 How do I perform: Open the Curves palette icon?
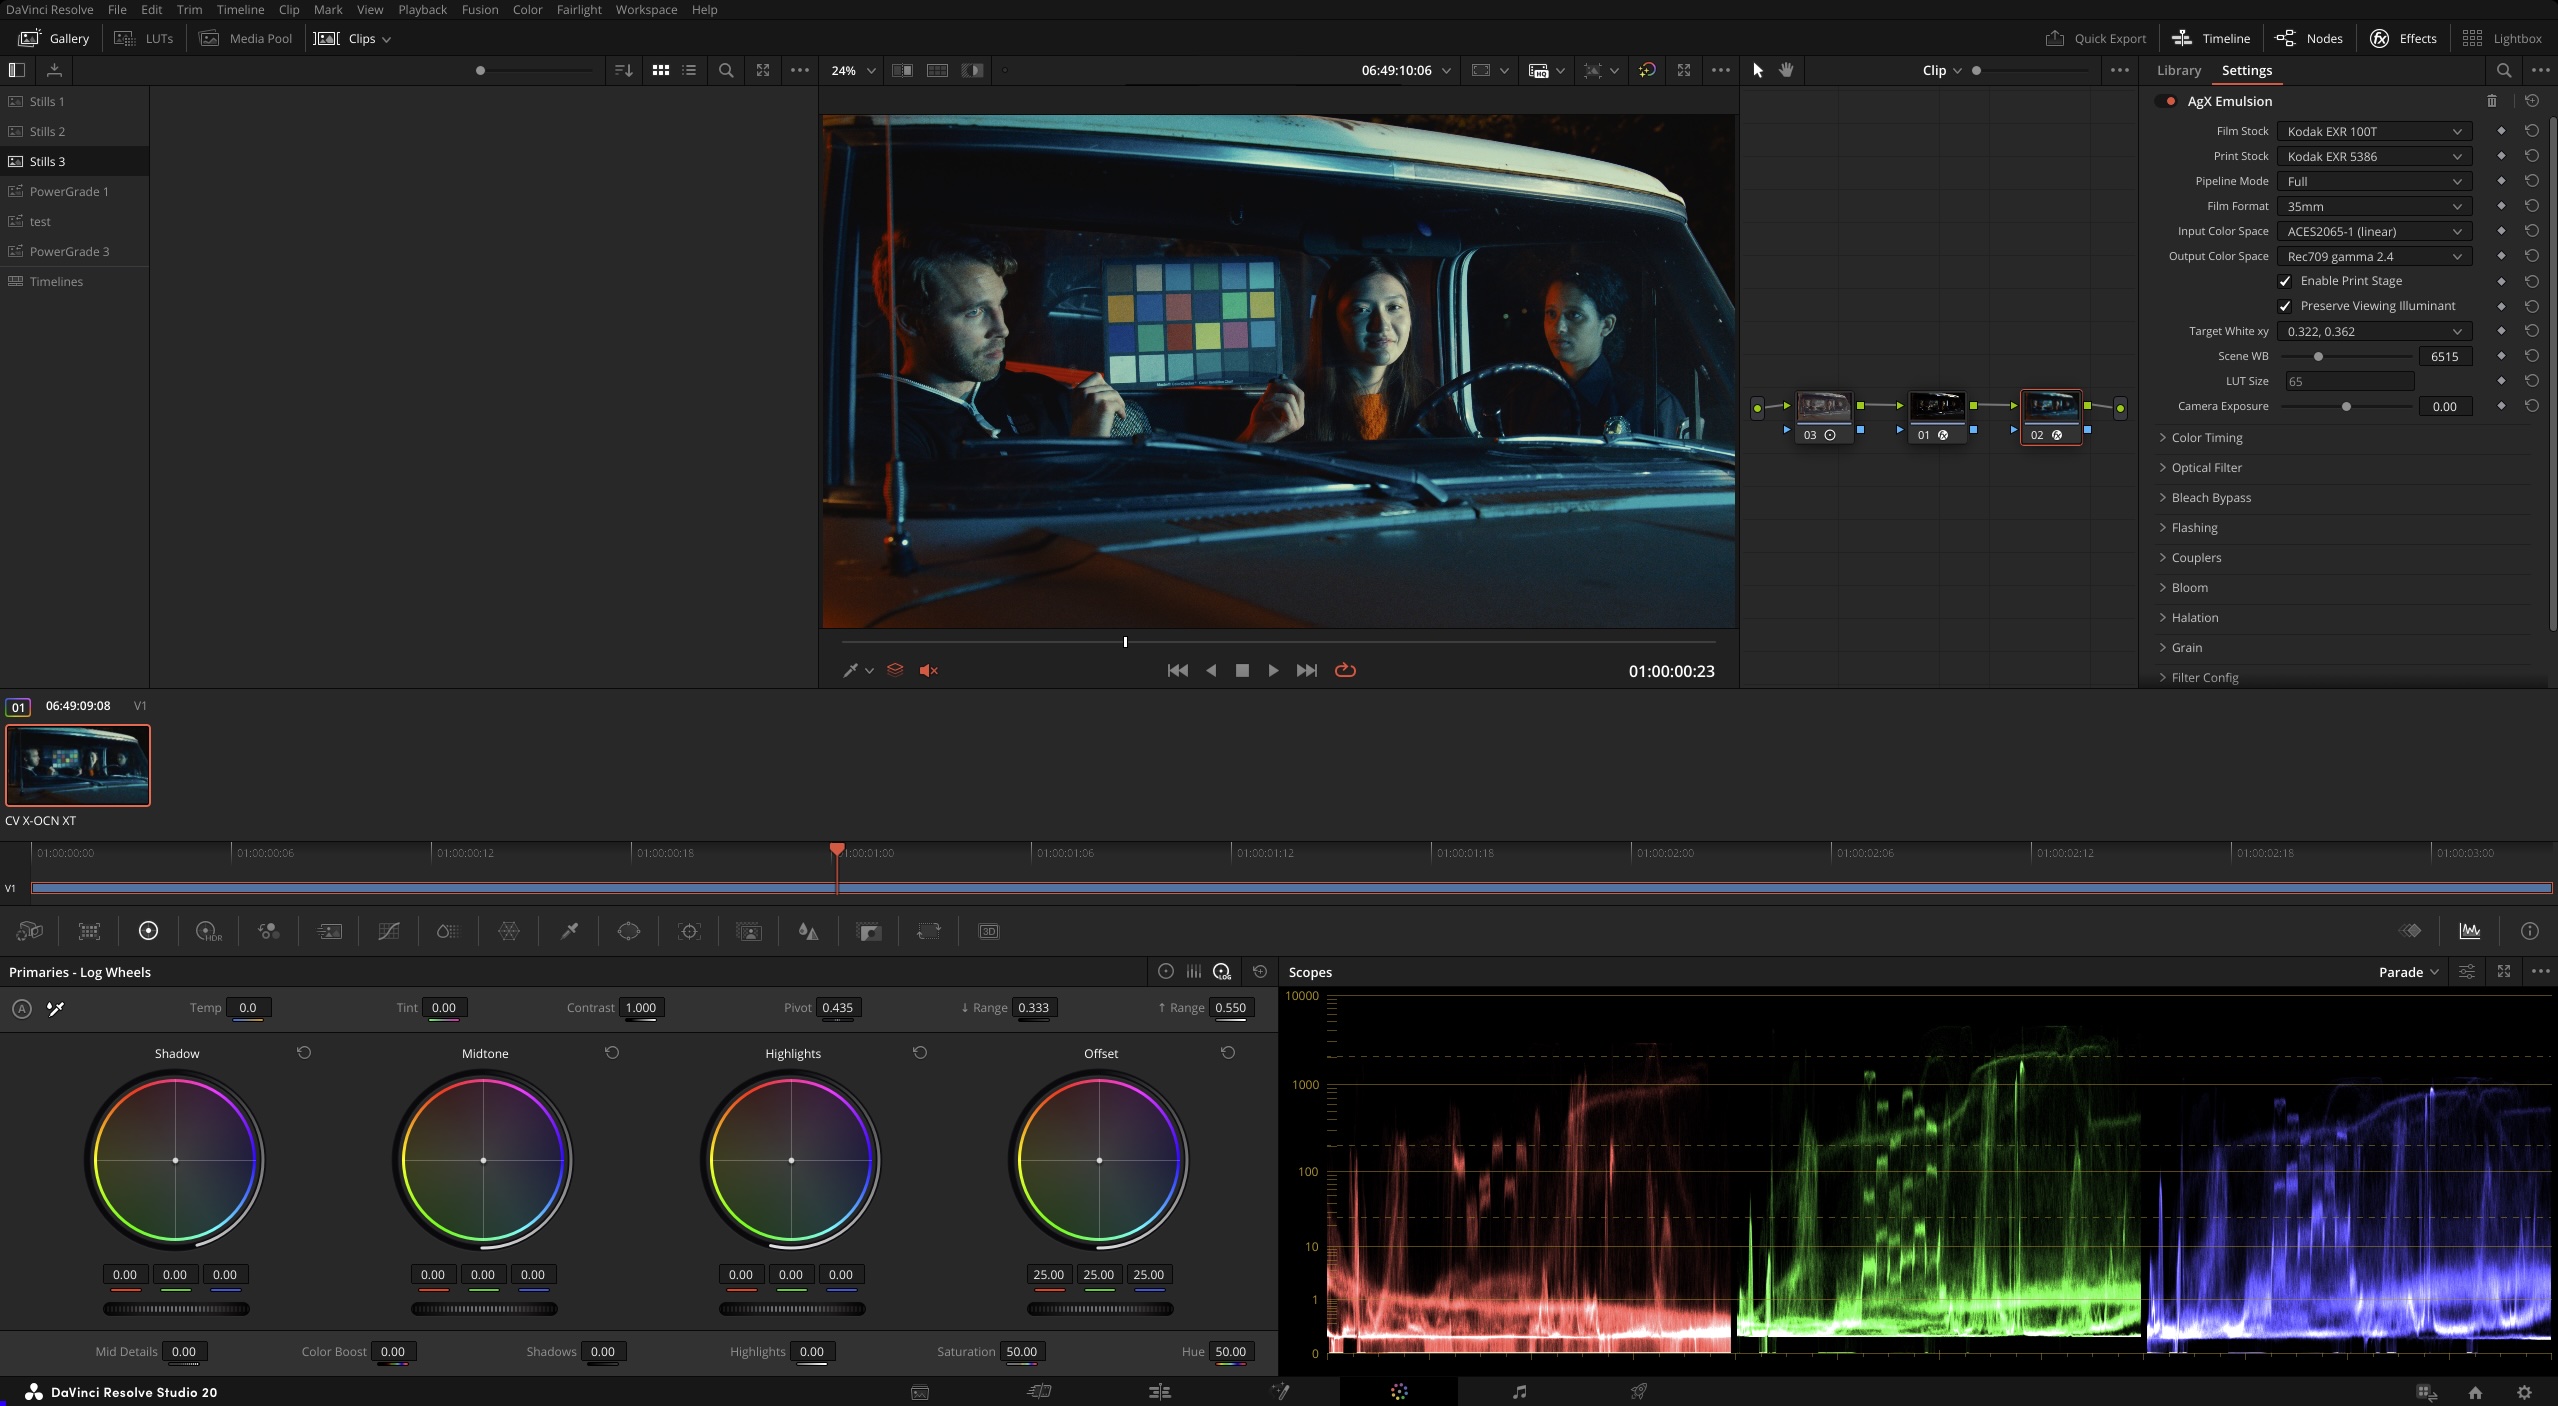click(389, 931)
